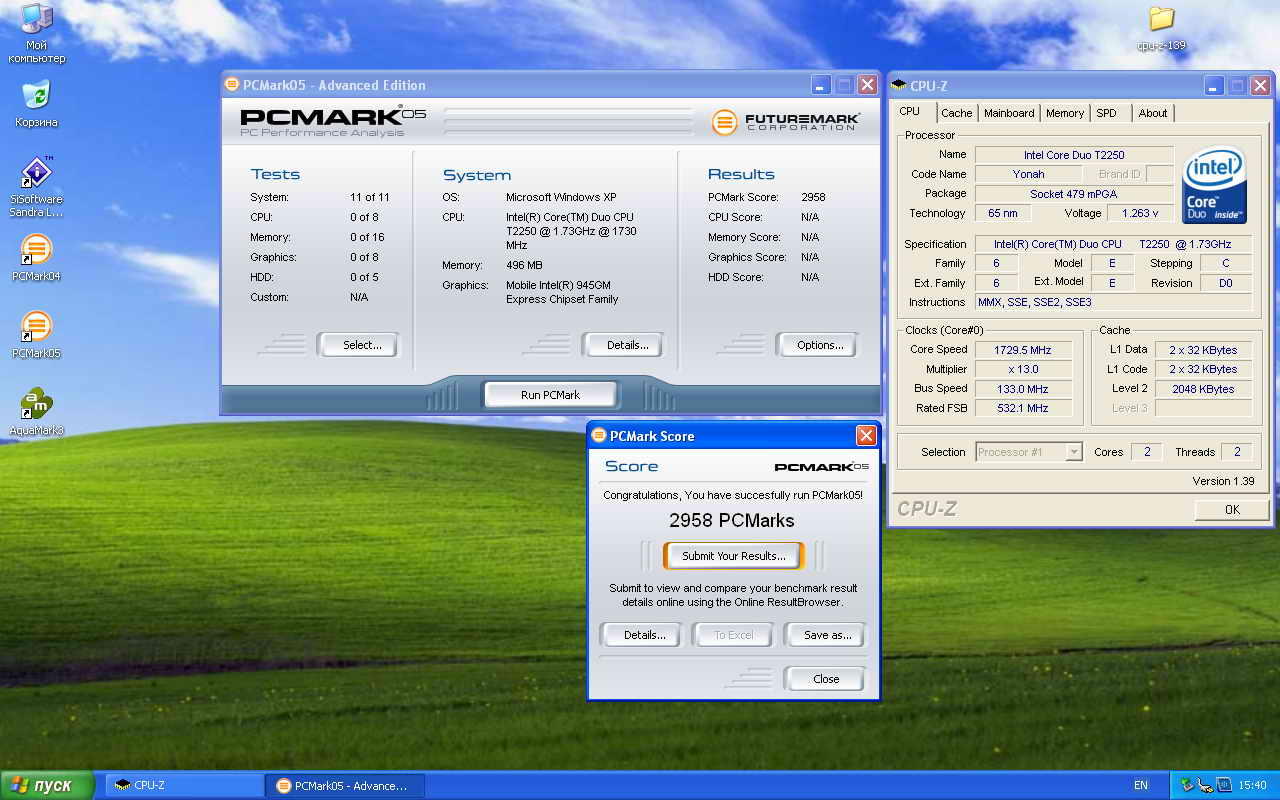Viewport: 1280px width, 800px height.
Task: Click the EN language indicator in tray
Action: [x=1141, y=785]
